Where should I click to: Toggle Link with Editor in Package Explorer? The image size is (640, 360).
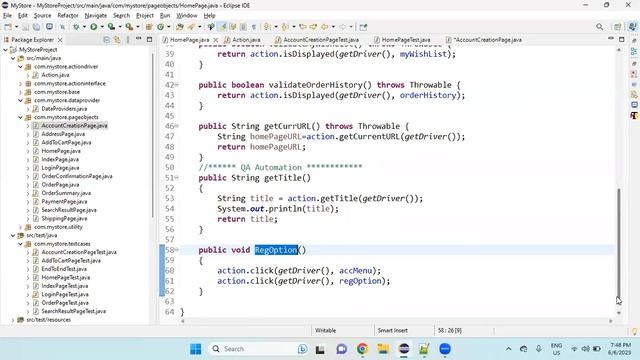[x=117, y=40]
